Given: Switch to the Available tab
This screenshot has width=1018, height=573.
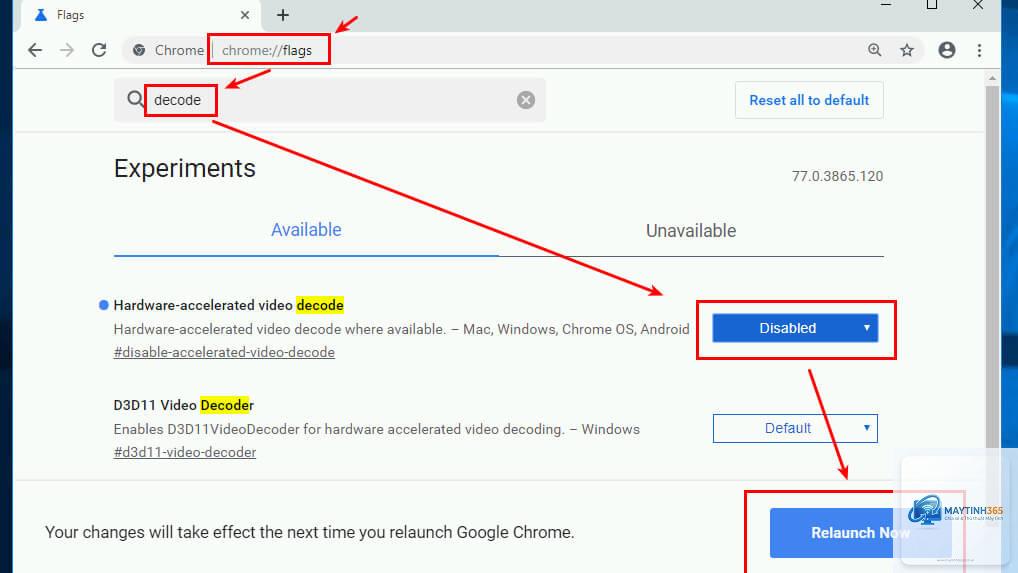Looking at the screenshot, I should click(306, 230).
